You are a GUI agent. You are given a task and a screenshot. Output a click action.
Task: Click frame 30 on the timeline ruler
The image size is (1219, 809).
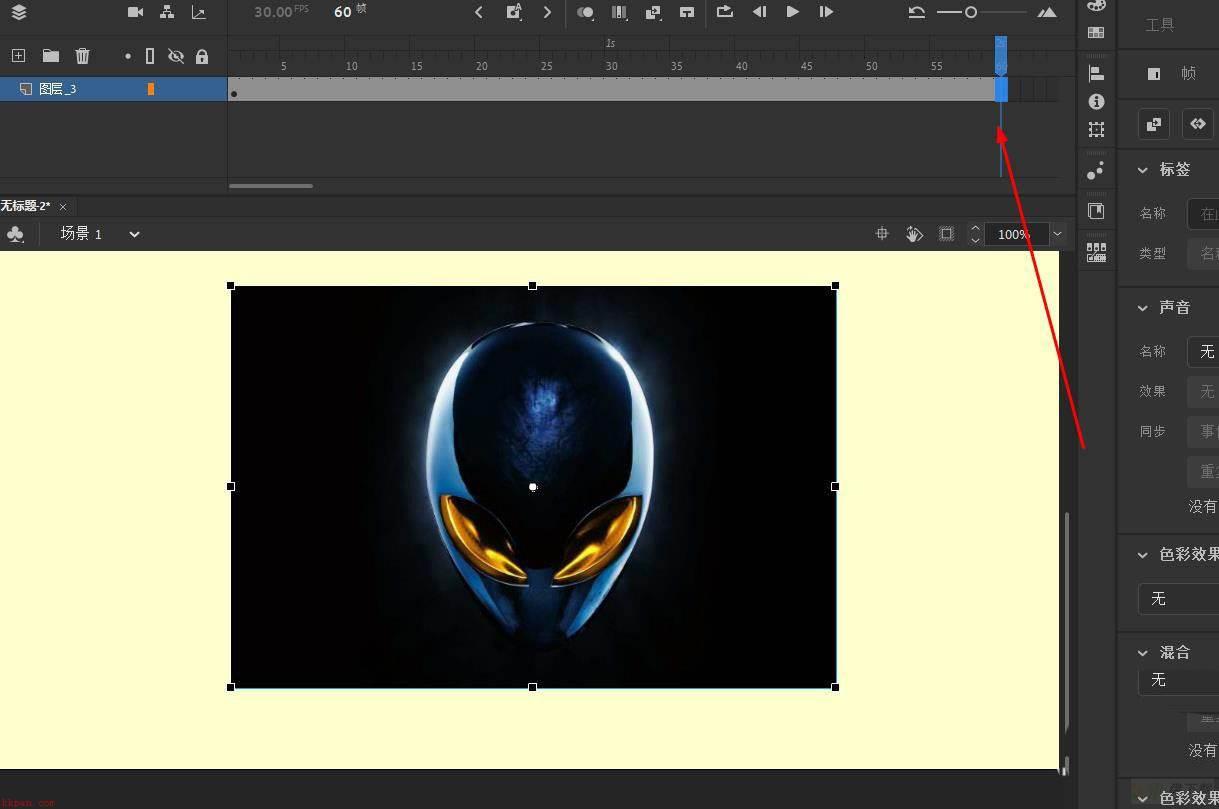click(x=611, y=66)
